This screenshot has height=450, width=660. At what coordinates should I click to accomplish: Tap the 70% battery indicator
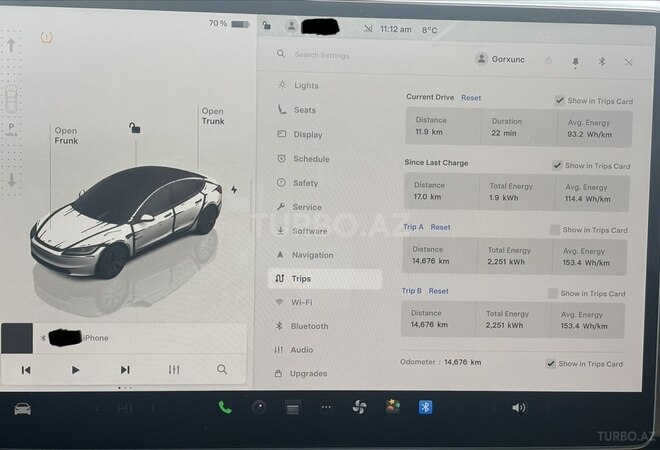(229, 24)
